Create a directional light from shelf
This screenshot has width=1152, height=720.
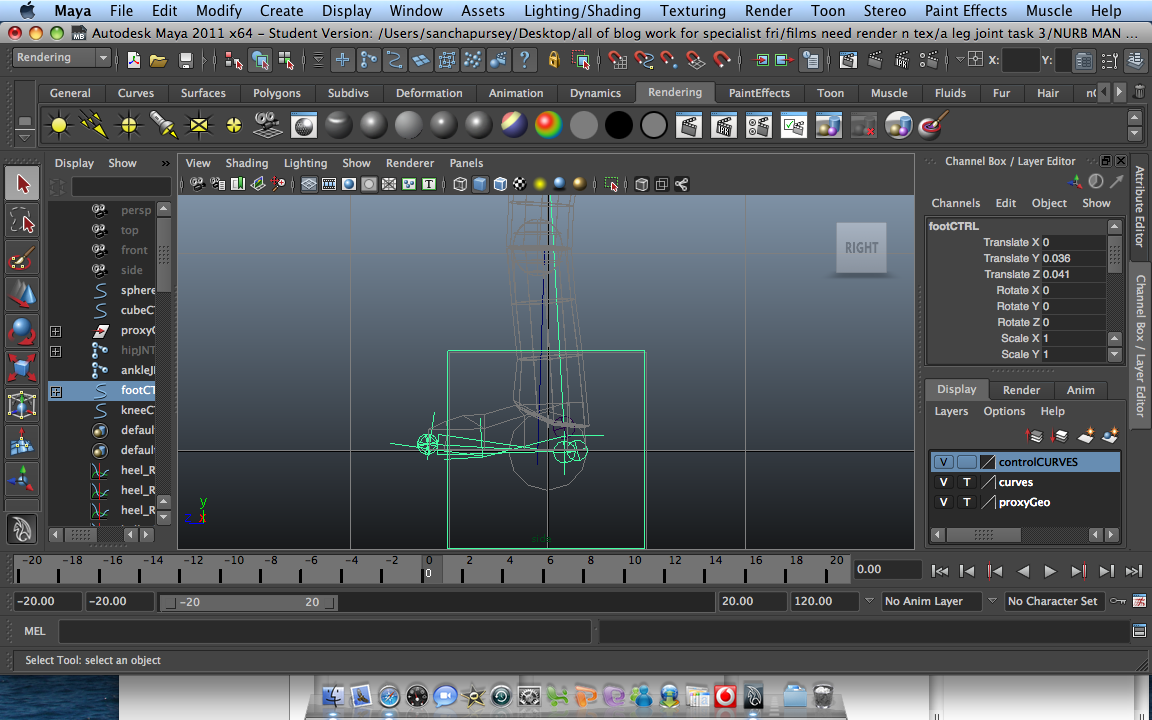pyautogui.click(x=94, y=126)
